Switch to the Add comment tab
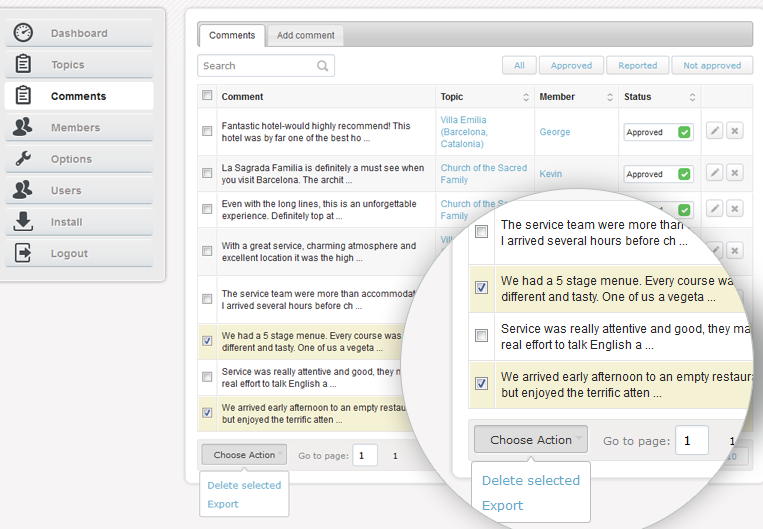The image size is (763, 529). tap(306, 35)
